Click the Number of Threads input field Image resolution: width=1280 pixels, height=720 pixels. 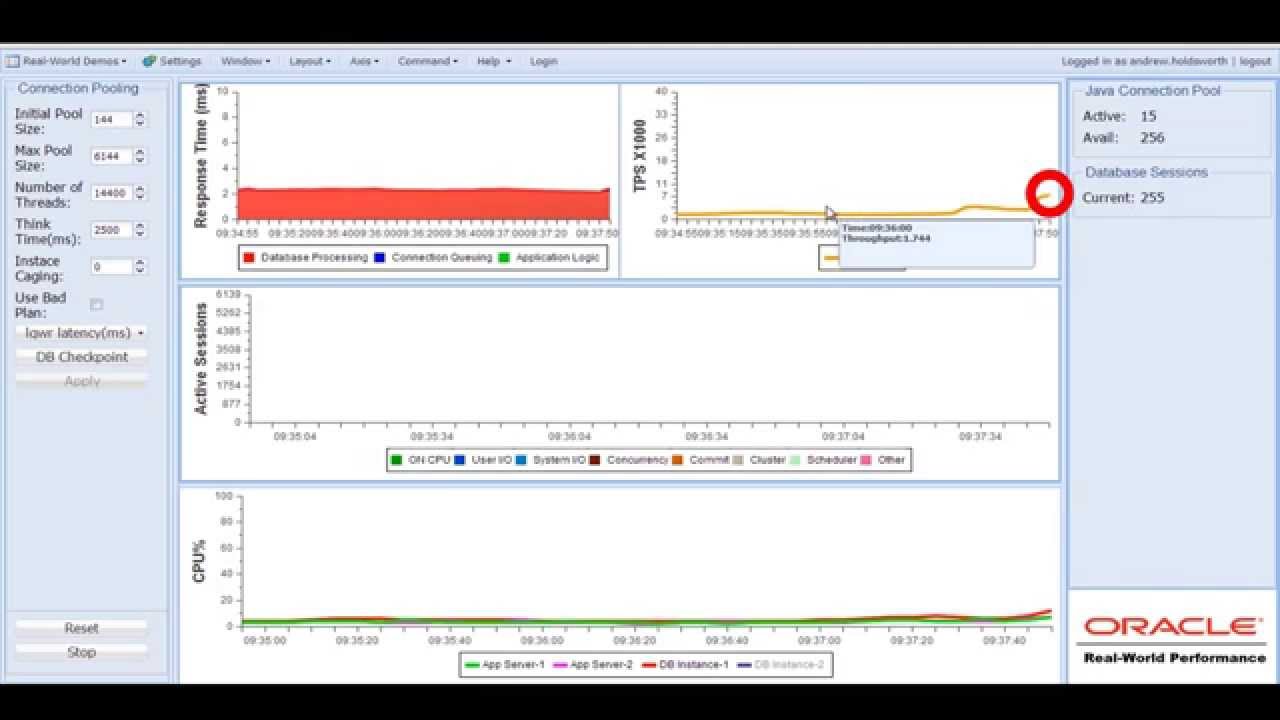[x=111, y=193]
